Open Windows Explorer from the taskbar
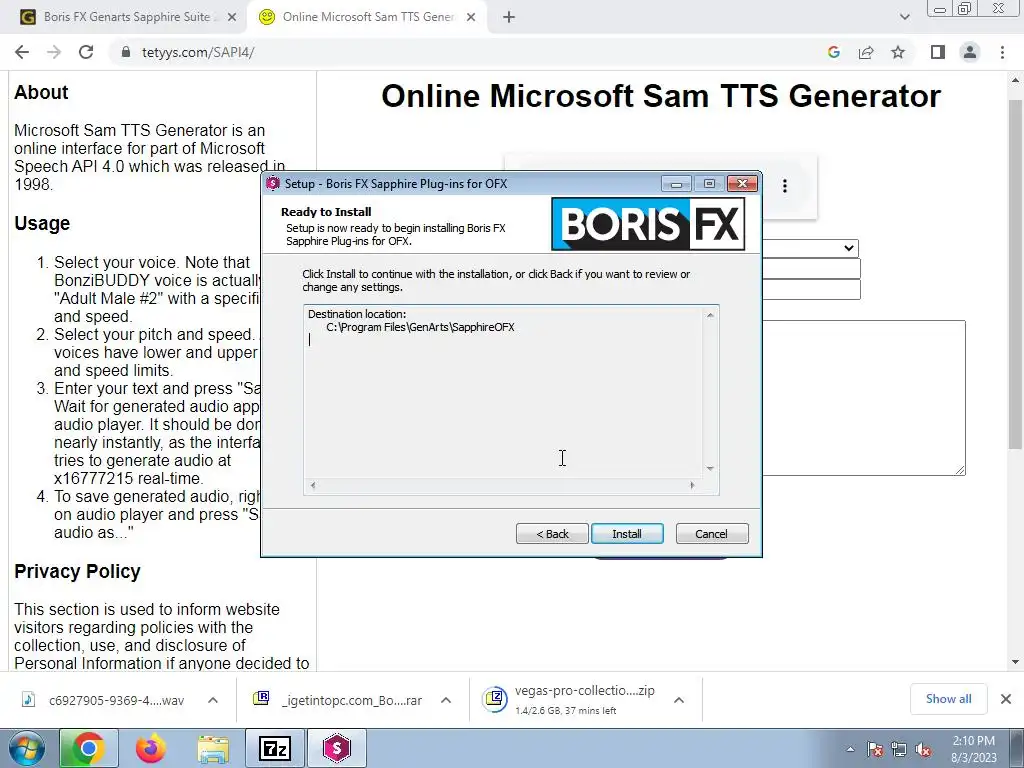 pos(213,748)
